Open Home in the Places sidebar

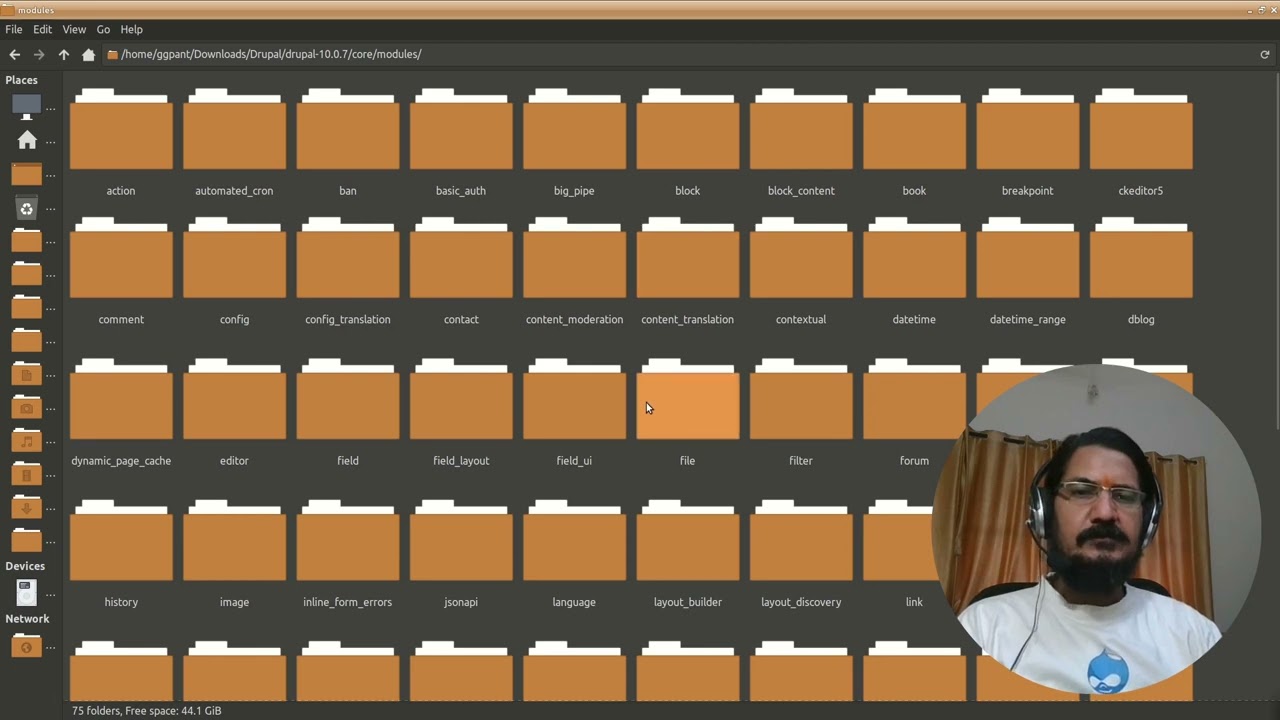point(27,140)
